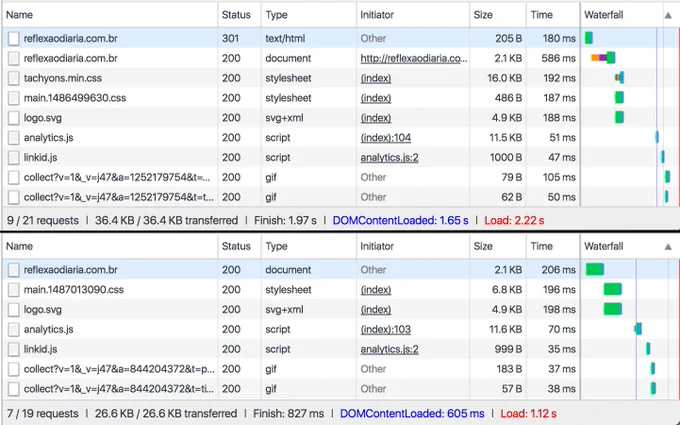The height and width of the screenshot is (425, 680).
Task: Open analytics.js:2 initiator in bottom panel
Action: pyautogui.click(x=389, y=349)
